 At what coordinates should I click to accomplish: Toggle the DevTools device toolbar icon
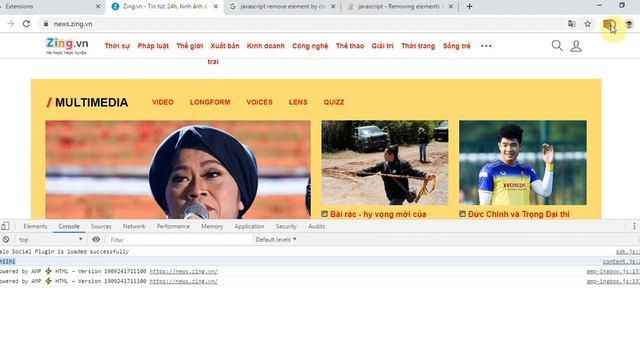click(x=5, y=226)
